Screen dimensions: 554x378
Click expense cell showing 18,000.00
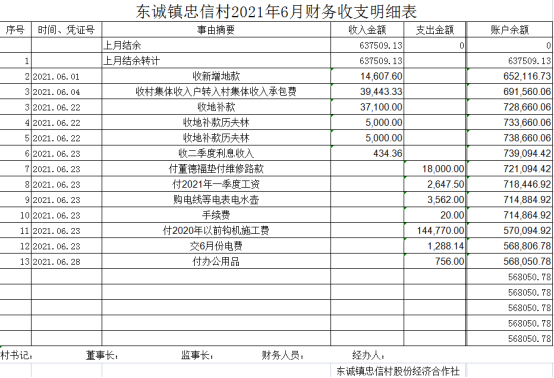[435, 169]
